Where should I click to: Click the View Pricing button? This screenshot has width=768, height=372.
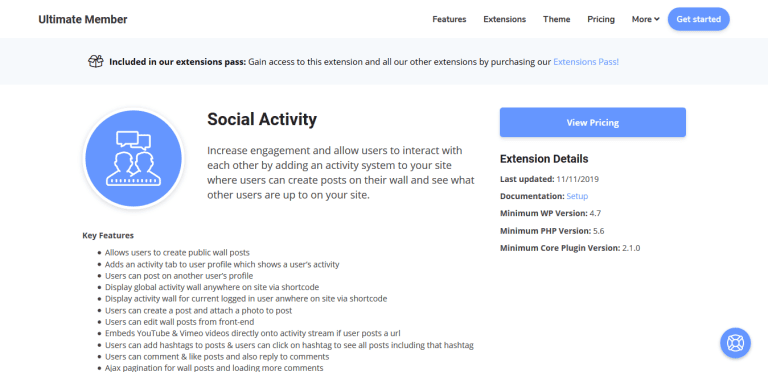tap(593, 122)
